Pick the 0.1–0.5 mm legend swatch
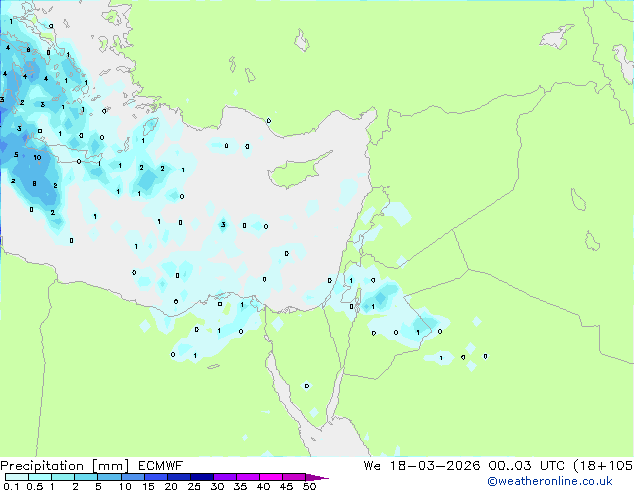Screen dimensions: 634x490 tap(17, 477)
